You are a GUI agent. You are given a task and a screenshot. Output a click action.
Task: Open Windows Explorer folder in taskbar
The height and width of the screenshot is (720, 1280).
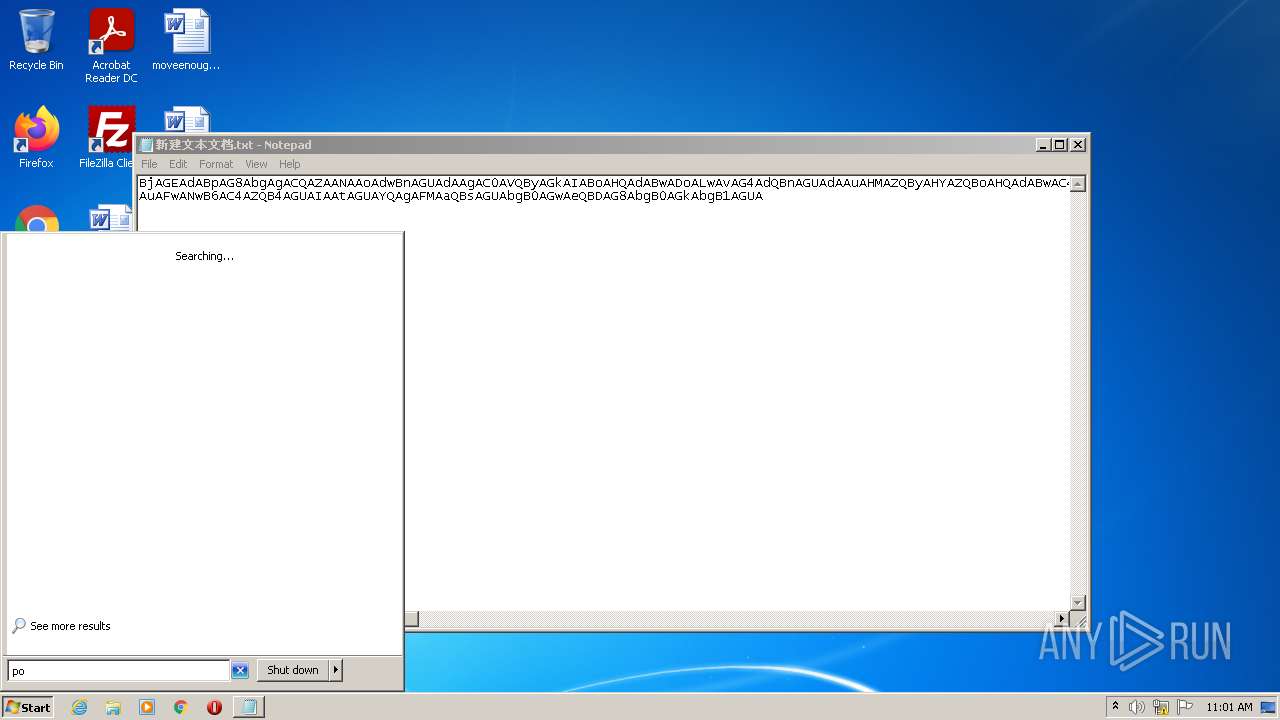click(113, 707)
